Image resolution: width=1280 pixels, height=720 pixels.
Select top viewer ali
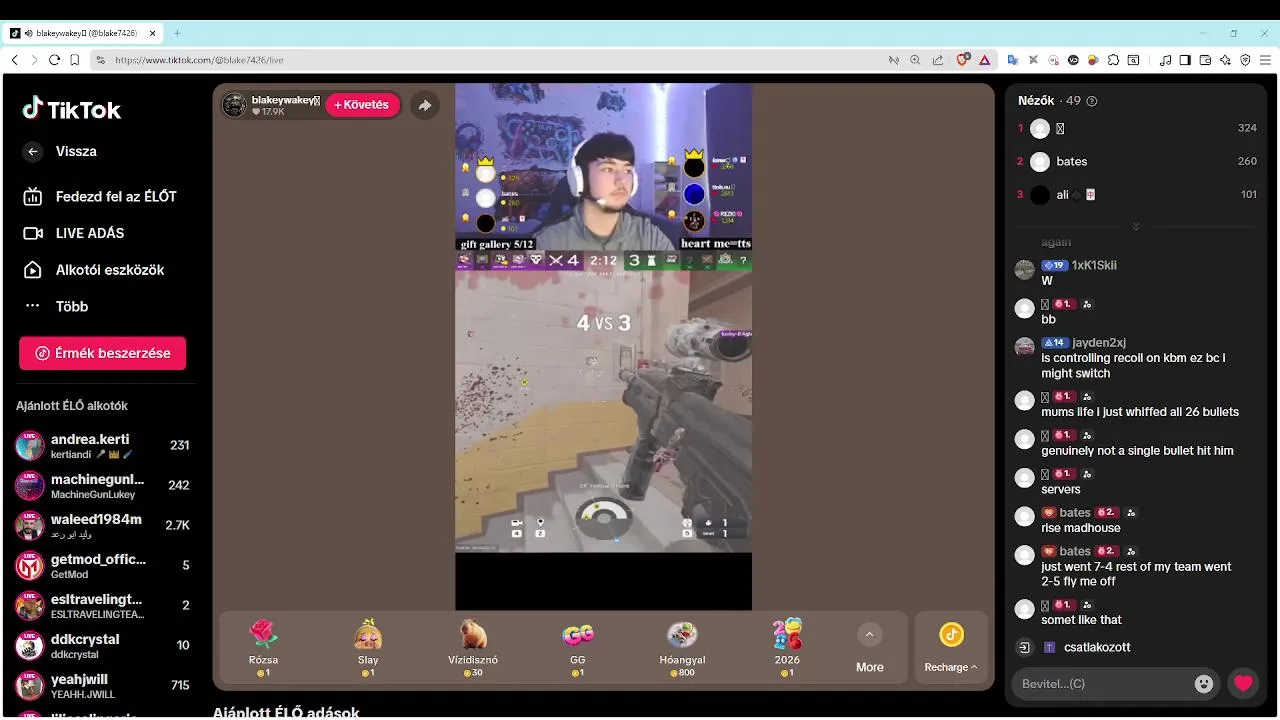coord(1136,194)
